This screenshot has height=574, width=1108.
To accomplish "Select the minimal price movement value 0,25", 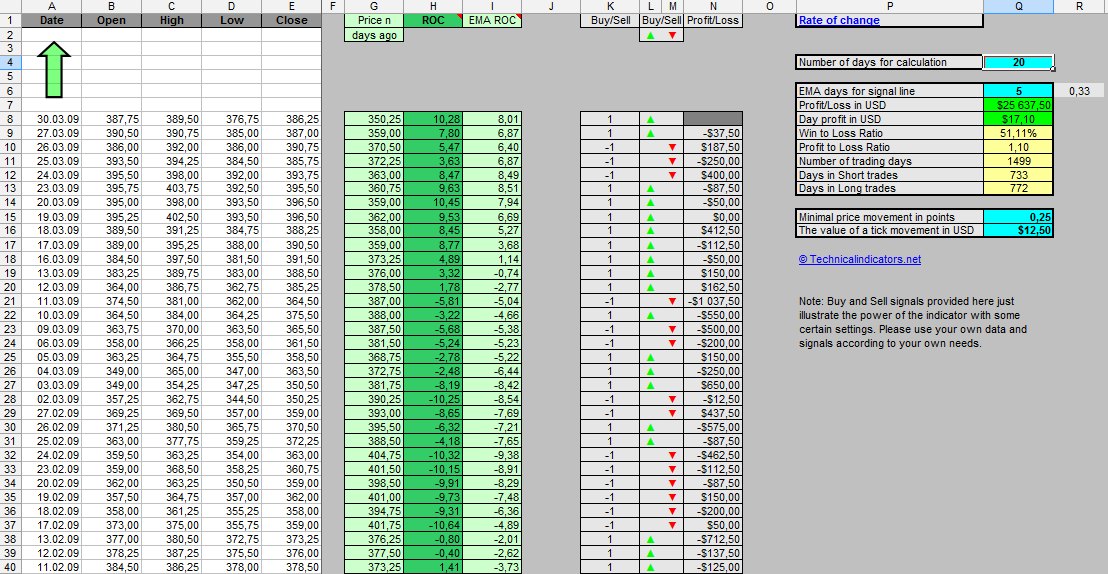I will point(1018,217).
